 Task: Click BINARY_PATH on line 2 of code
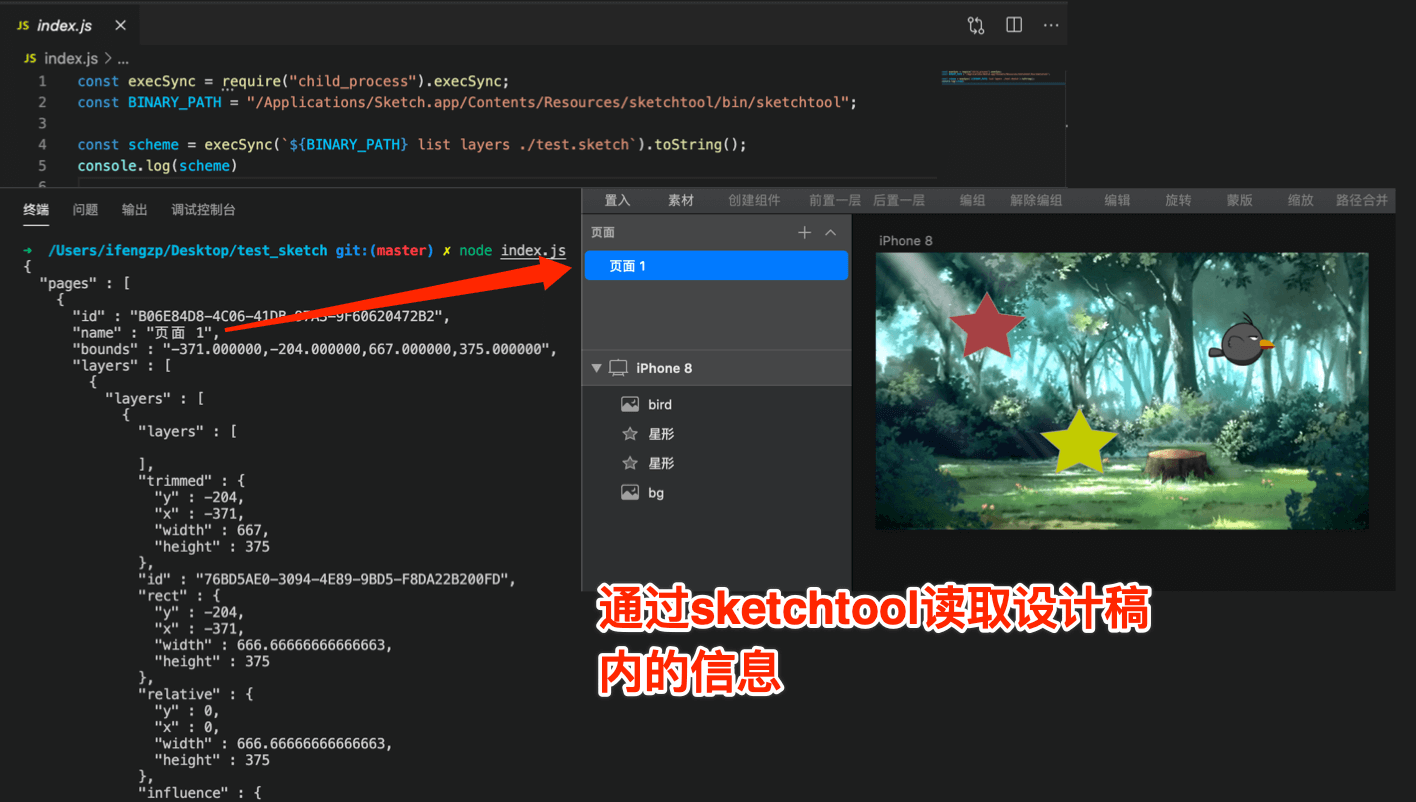point(177,102)
